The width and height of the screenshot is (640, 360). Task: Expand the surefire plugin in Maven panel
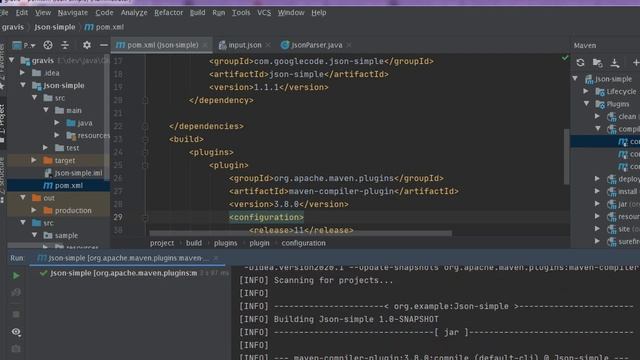(x=598, y=241)
